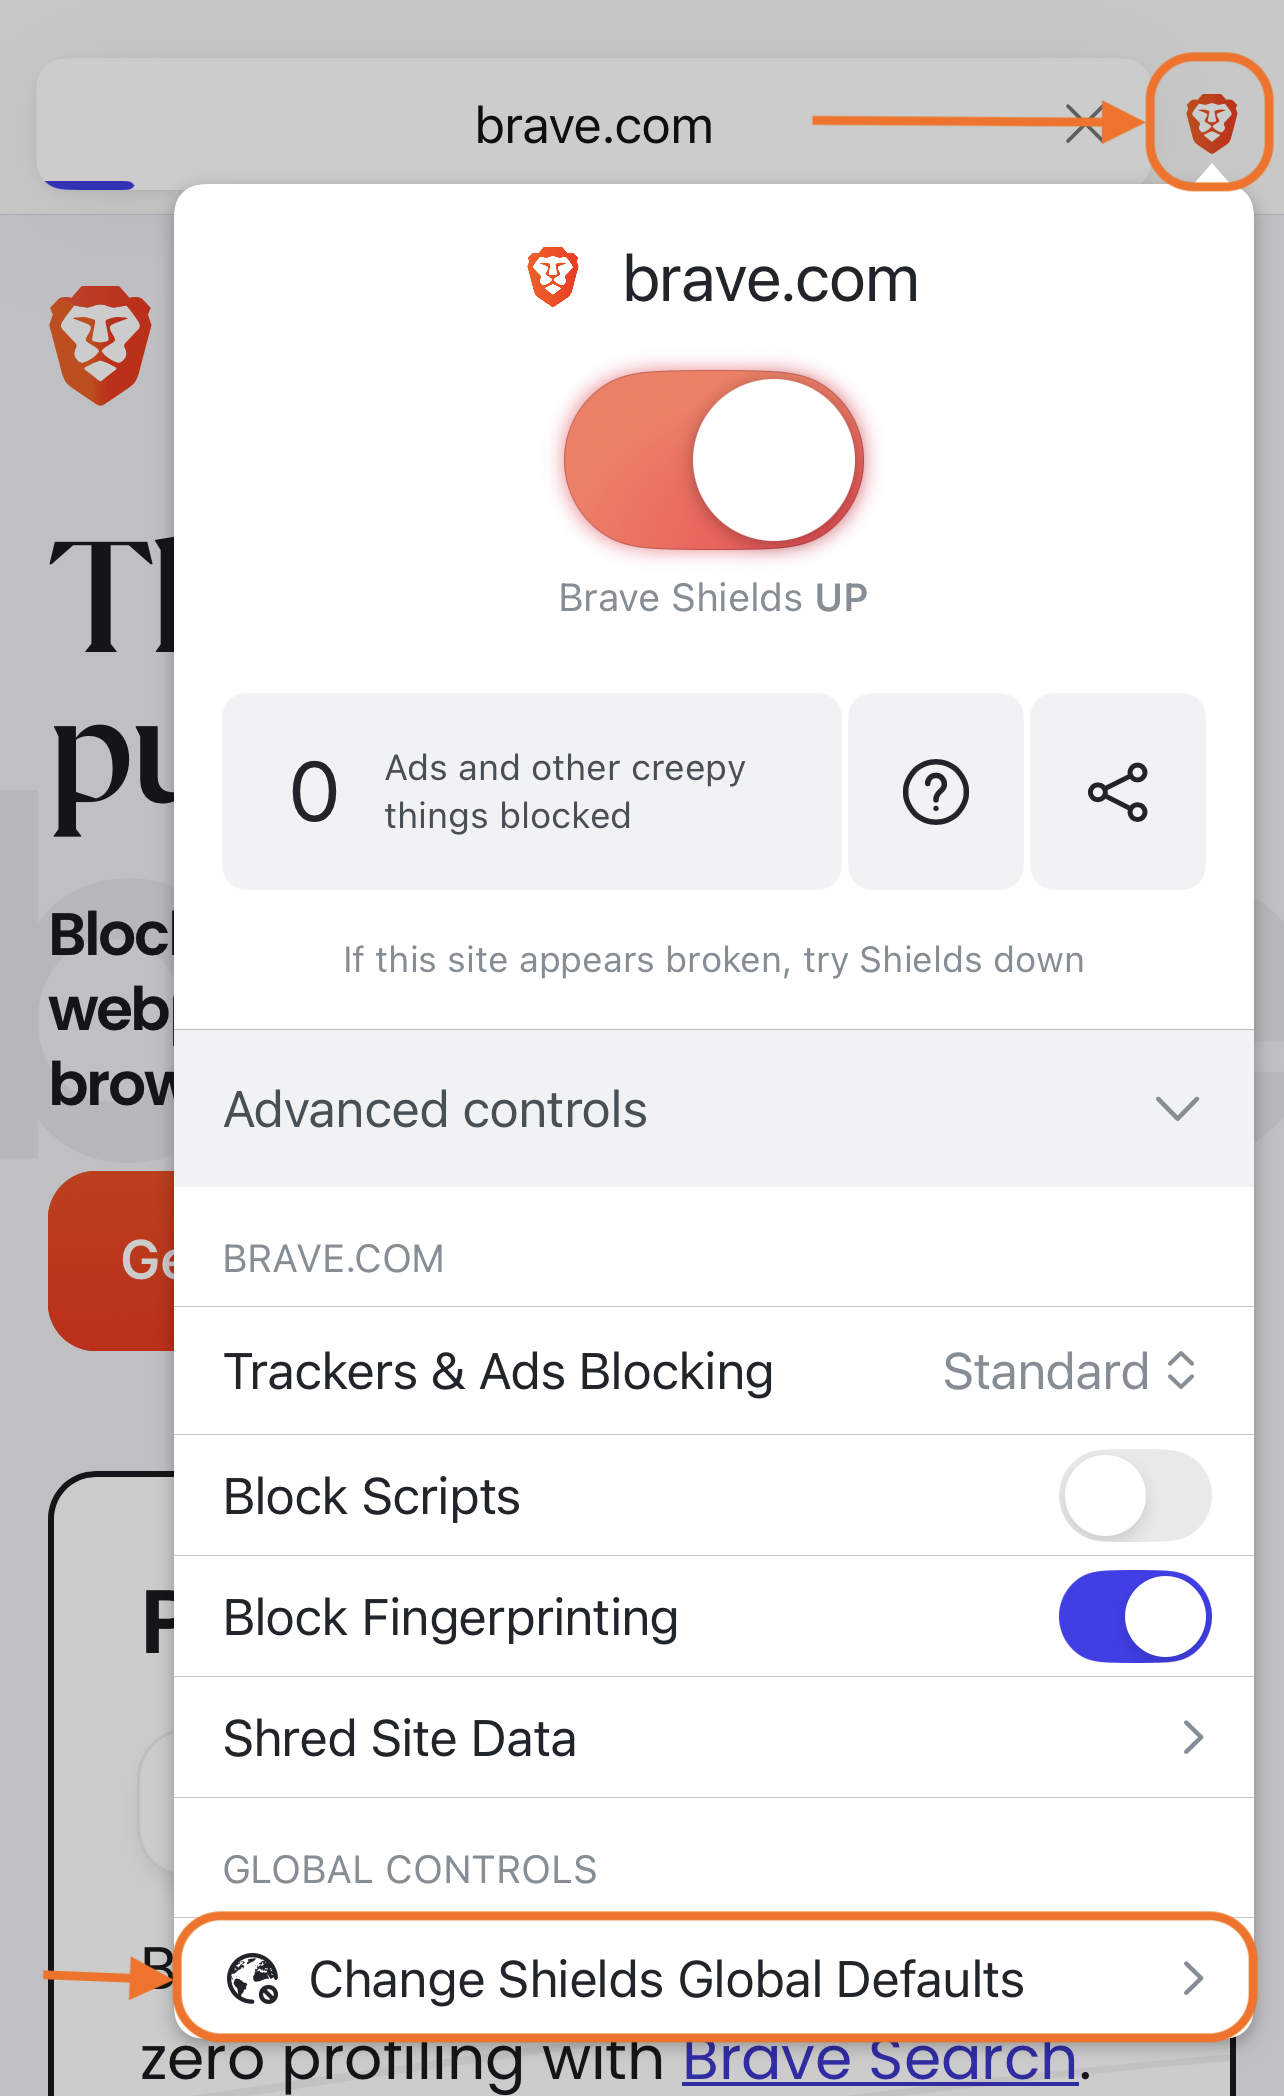
Task: Click the Brave lion logo in popup header
Action: tap(553, 277)
